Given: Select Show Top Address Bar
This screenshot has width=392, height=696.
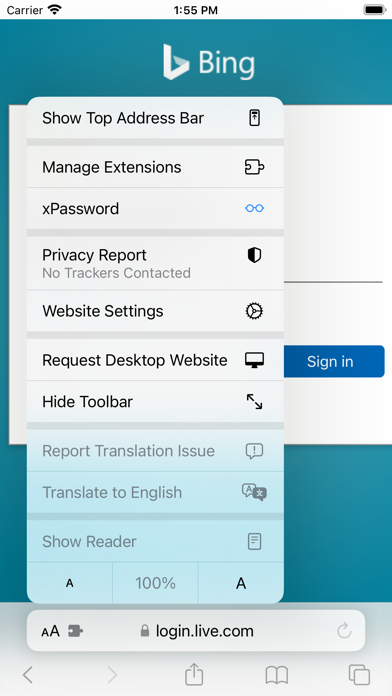Looking at the screenshot, I should [x=155, y=118].
